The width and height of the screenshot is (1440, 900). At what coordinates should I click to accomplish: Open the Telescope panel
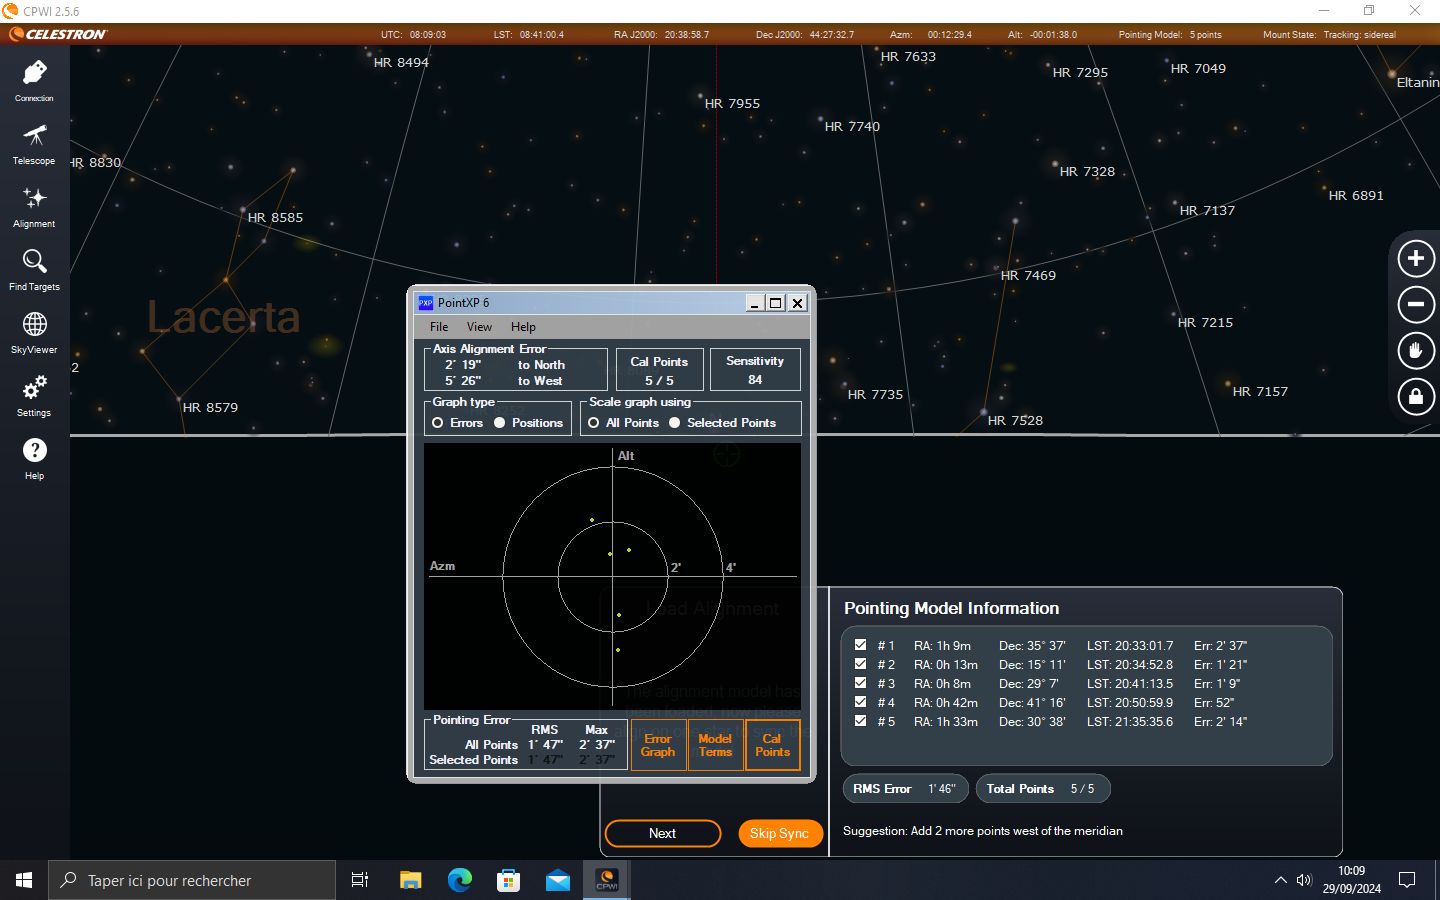pos(34,143)
